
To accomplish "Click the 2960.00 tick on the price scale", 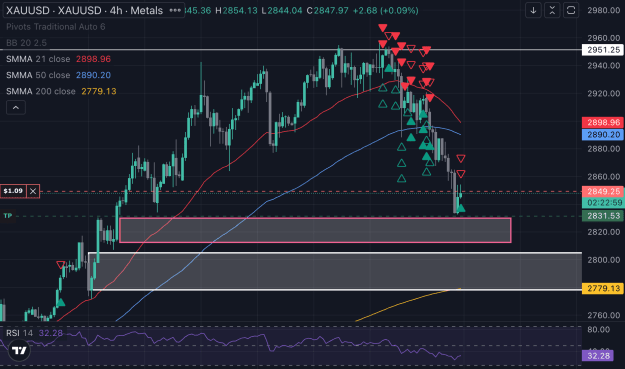I will point(603,38).
